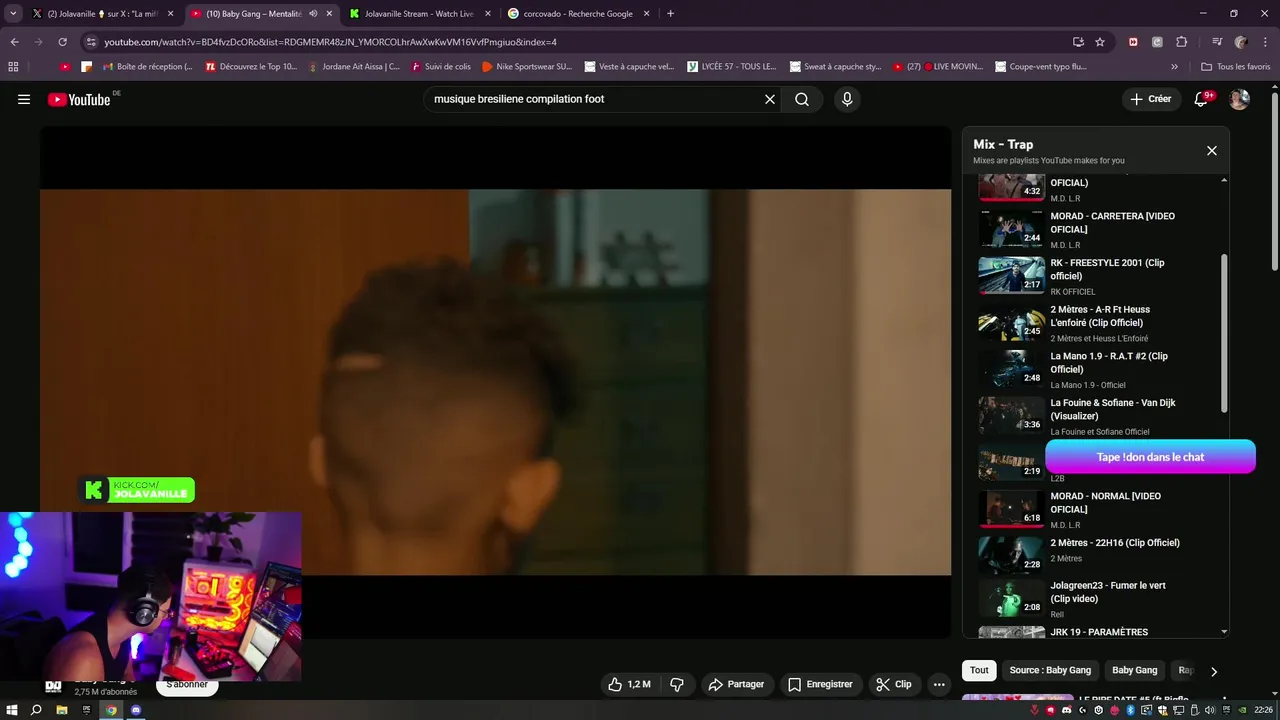Click Tape !don dans le chat banner

[x=1150, y=457]
